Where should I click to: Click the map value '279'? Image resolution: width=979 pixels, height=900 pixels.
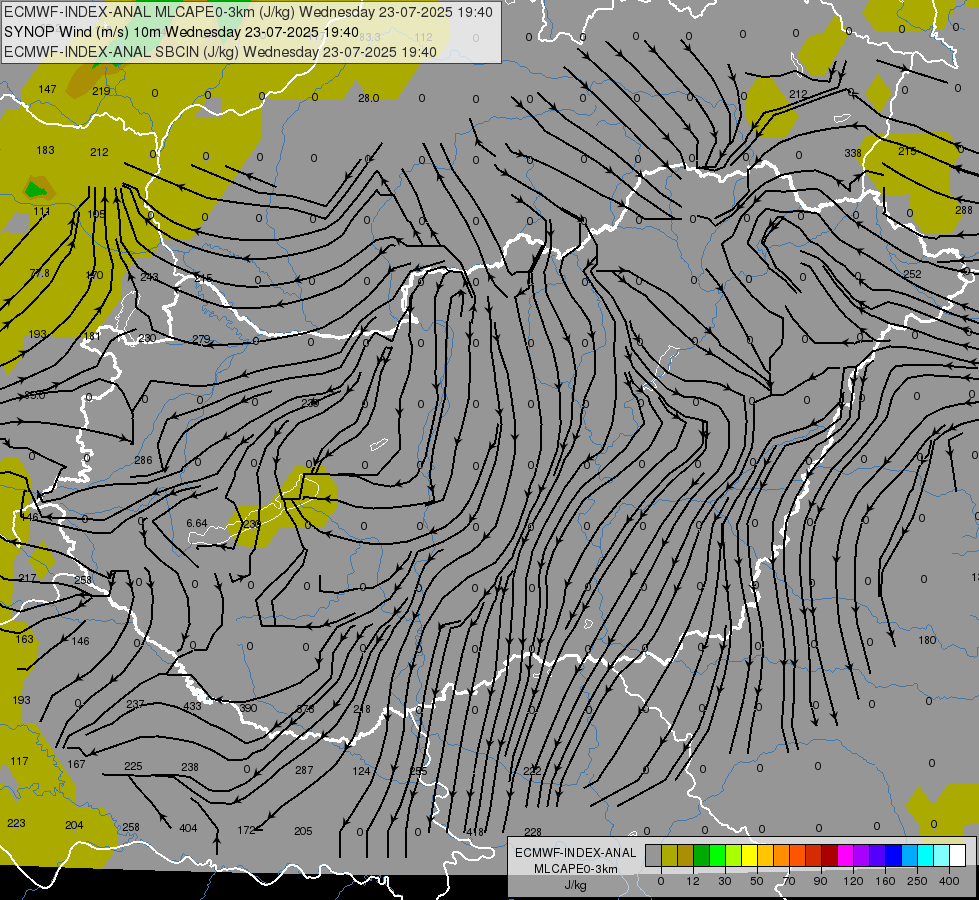point(201,339)
